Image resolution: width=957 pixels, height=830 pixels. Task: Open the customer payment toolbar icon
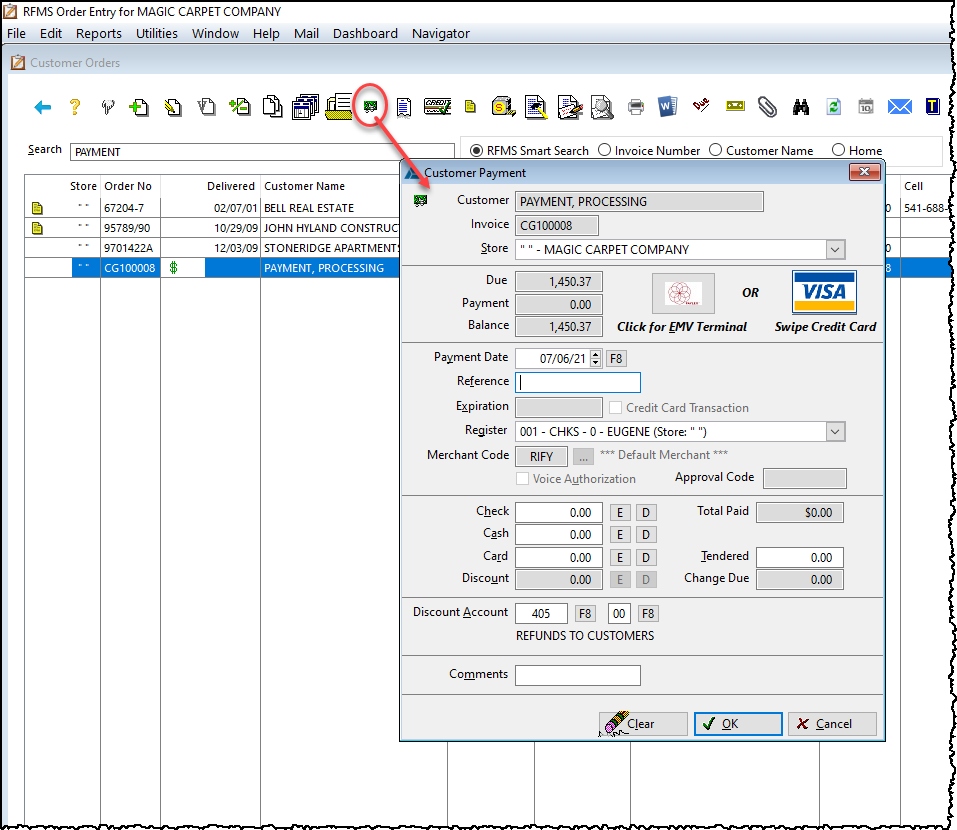coord(371,106)
